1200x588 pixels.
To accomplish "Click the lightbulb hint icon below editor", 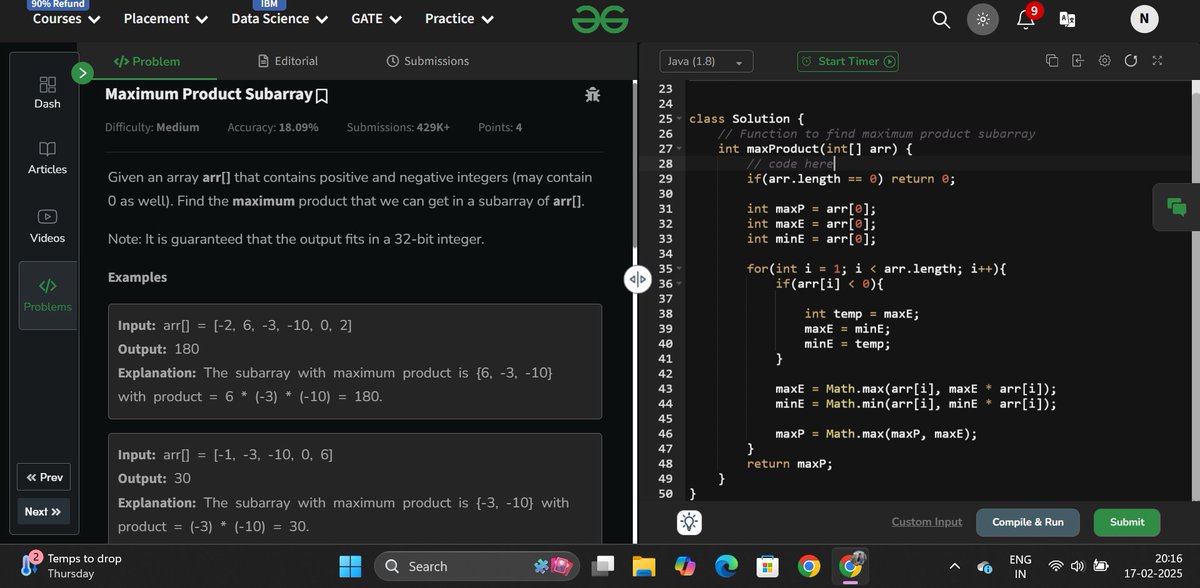I will pos(690,522).
